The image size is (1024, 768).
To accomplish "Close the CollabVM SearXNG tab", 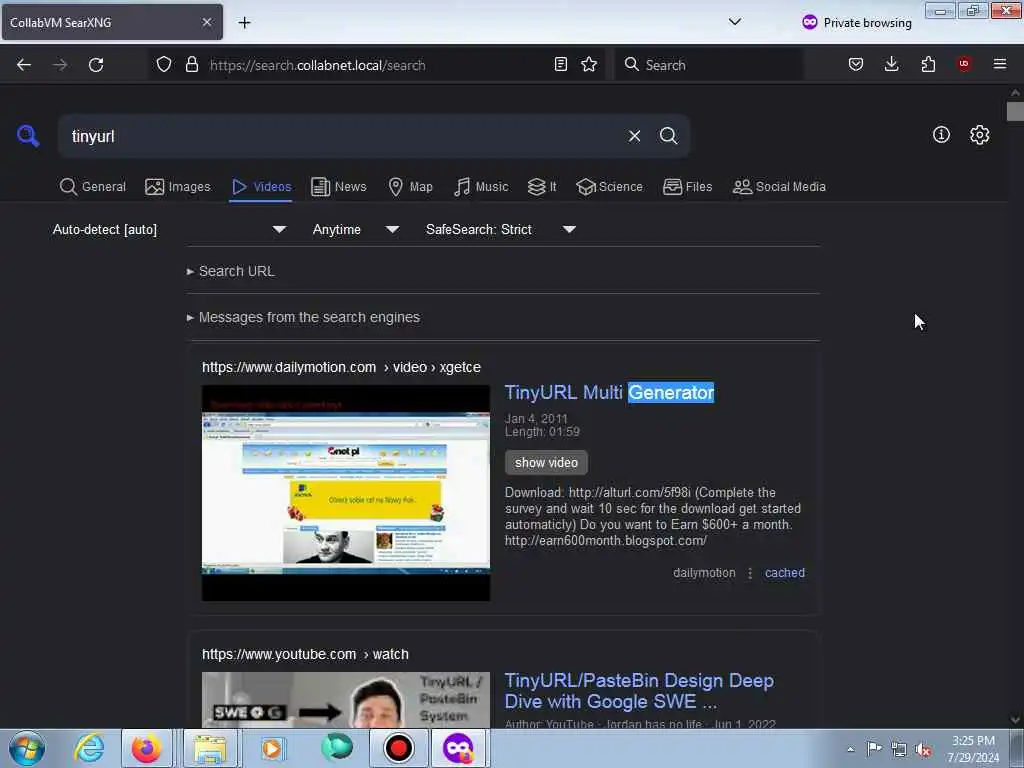I will [207, 22].
